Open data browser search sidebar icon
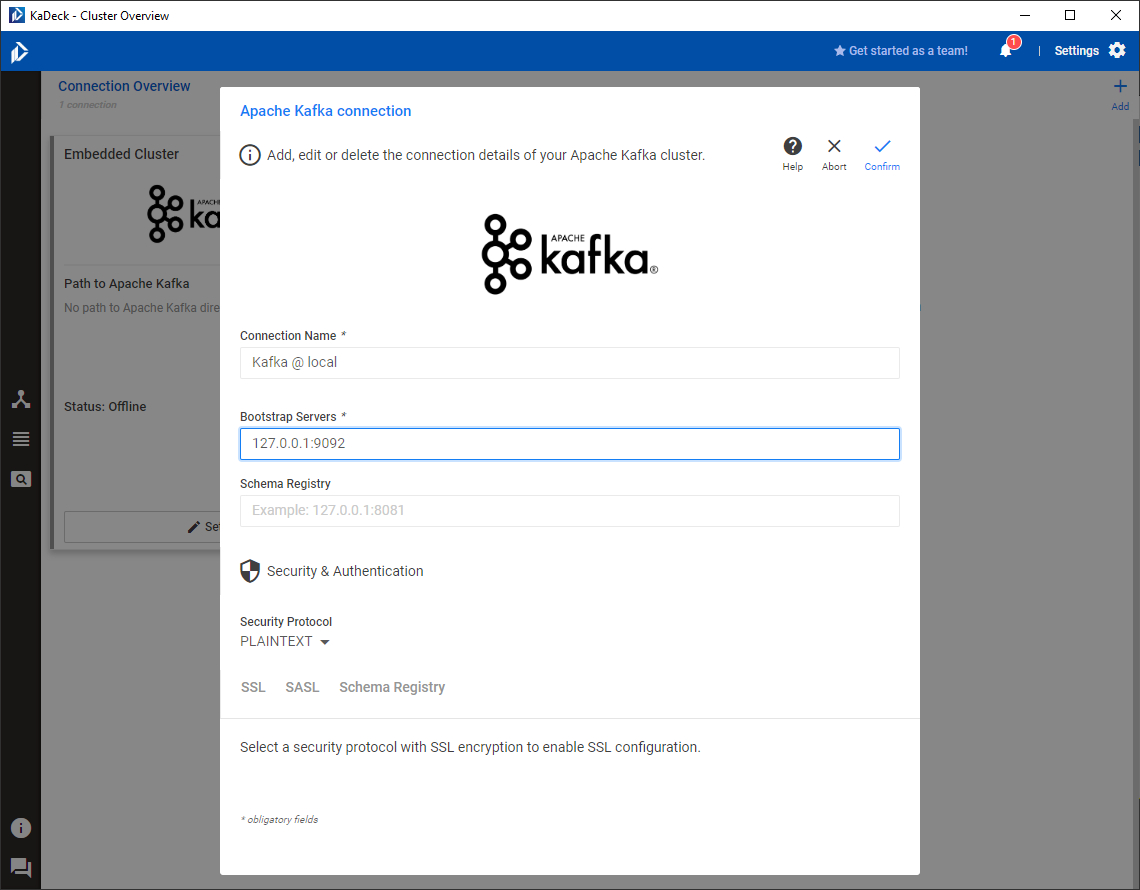This screenshot has height=890, width=1140. [x=21, y=479]
